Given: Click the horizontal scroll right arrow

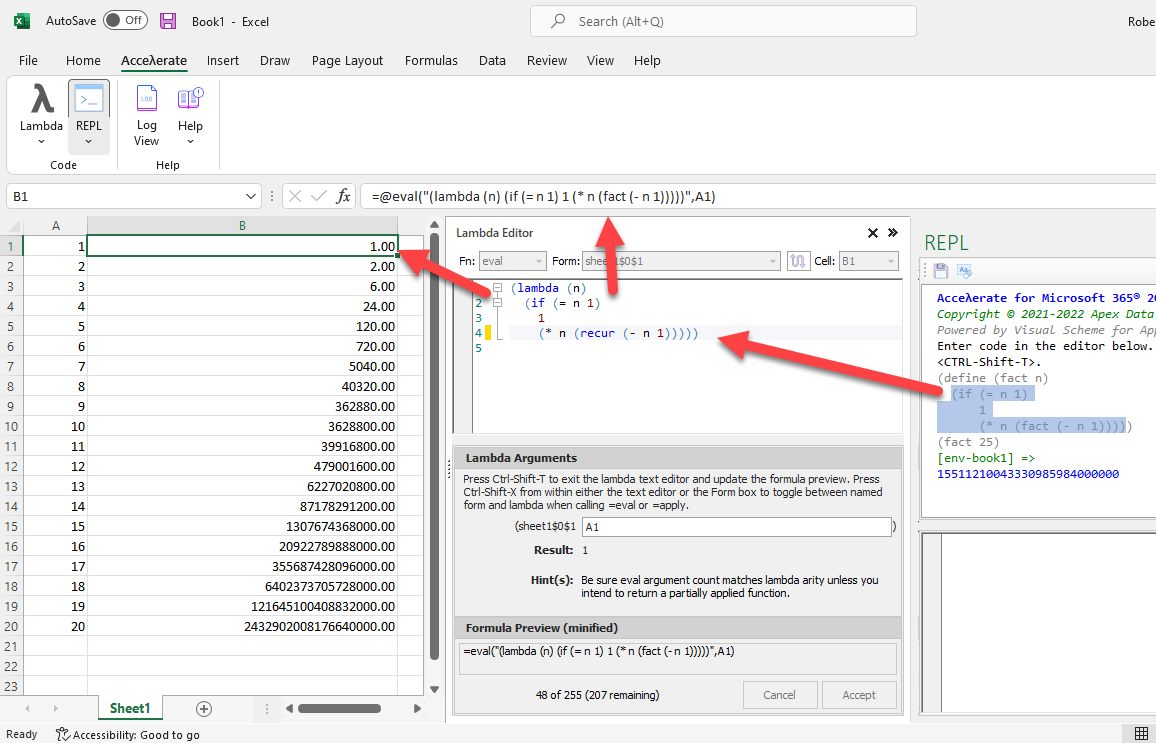Looking at the screenshot, I should 417,708.
